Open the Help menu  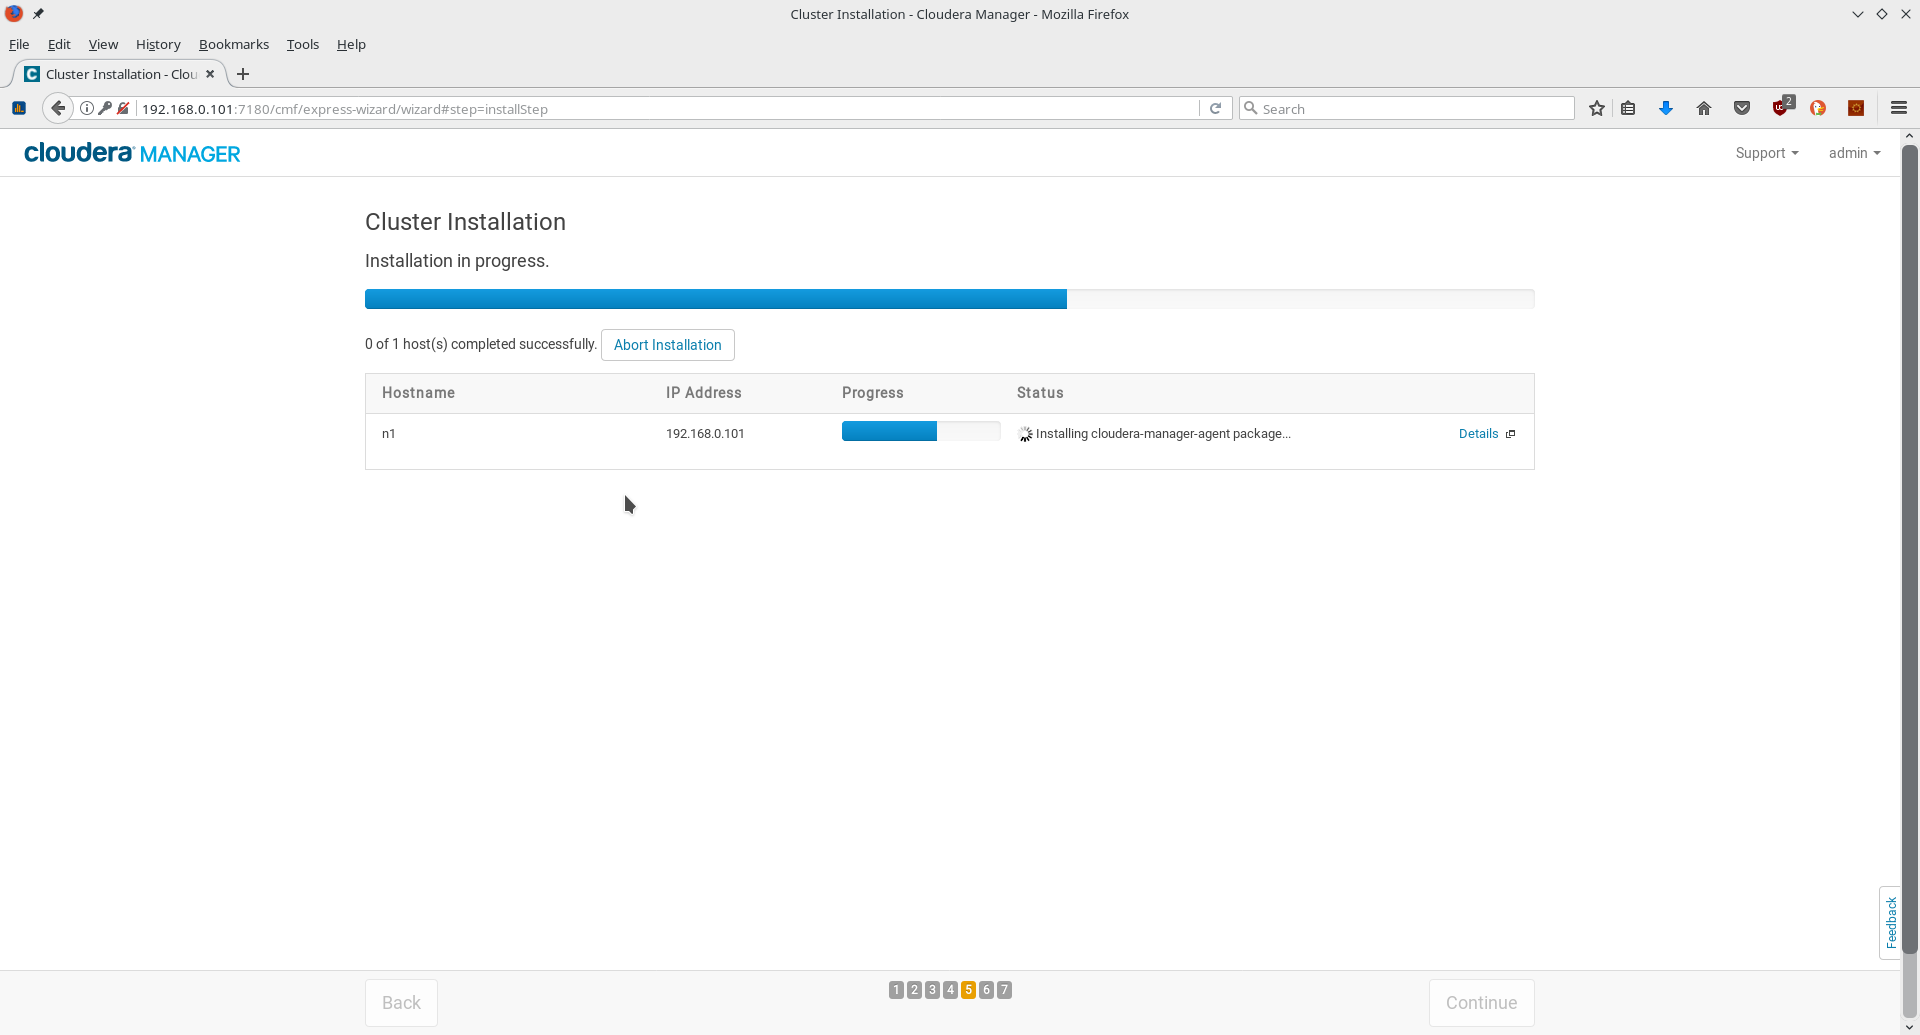pyautogui.click(x=351, y=44)
